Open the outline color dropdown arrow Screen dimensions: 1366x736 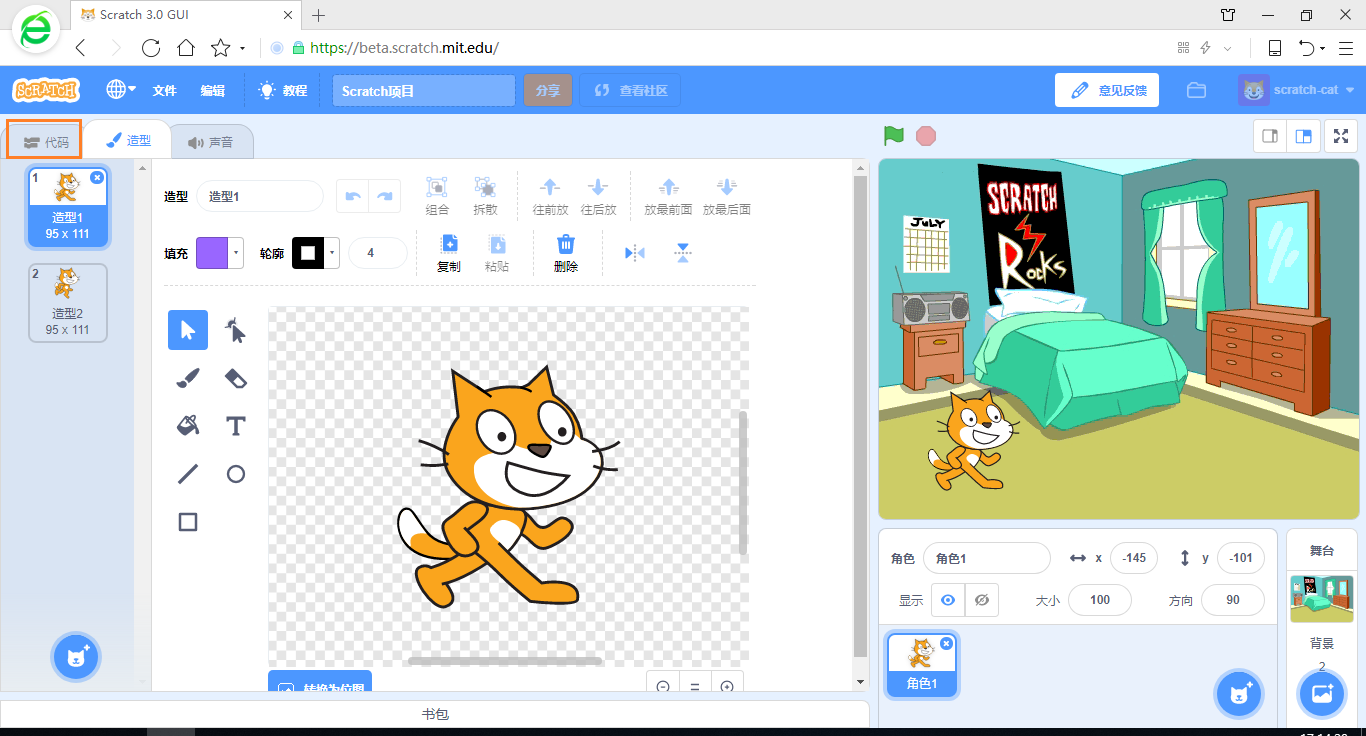[x=332, y=253]
